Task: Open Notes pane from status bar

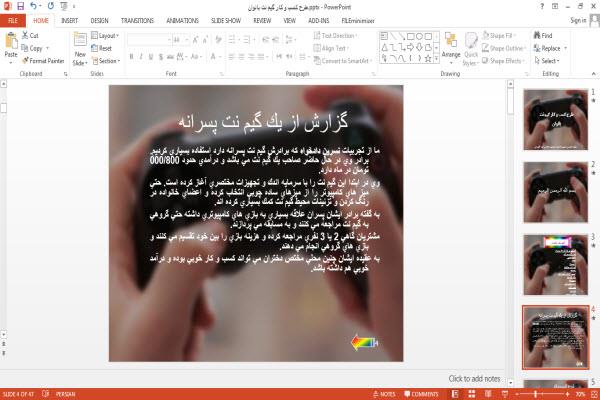Action: [384, 394]
